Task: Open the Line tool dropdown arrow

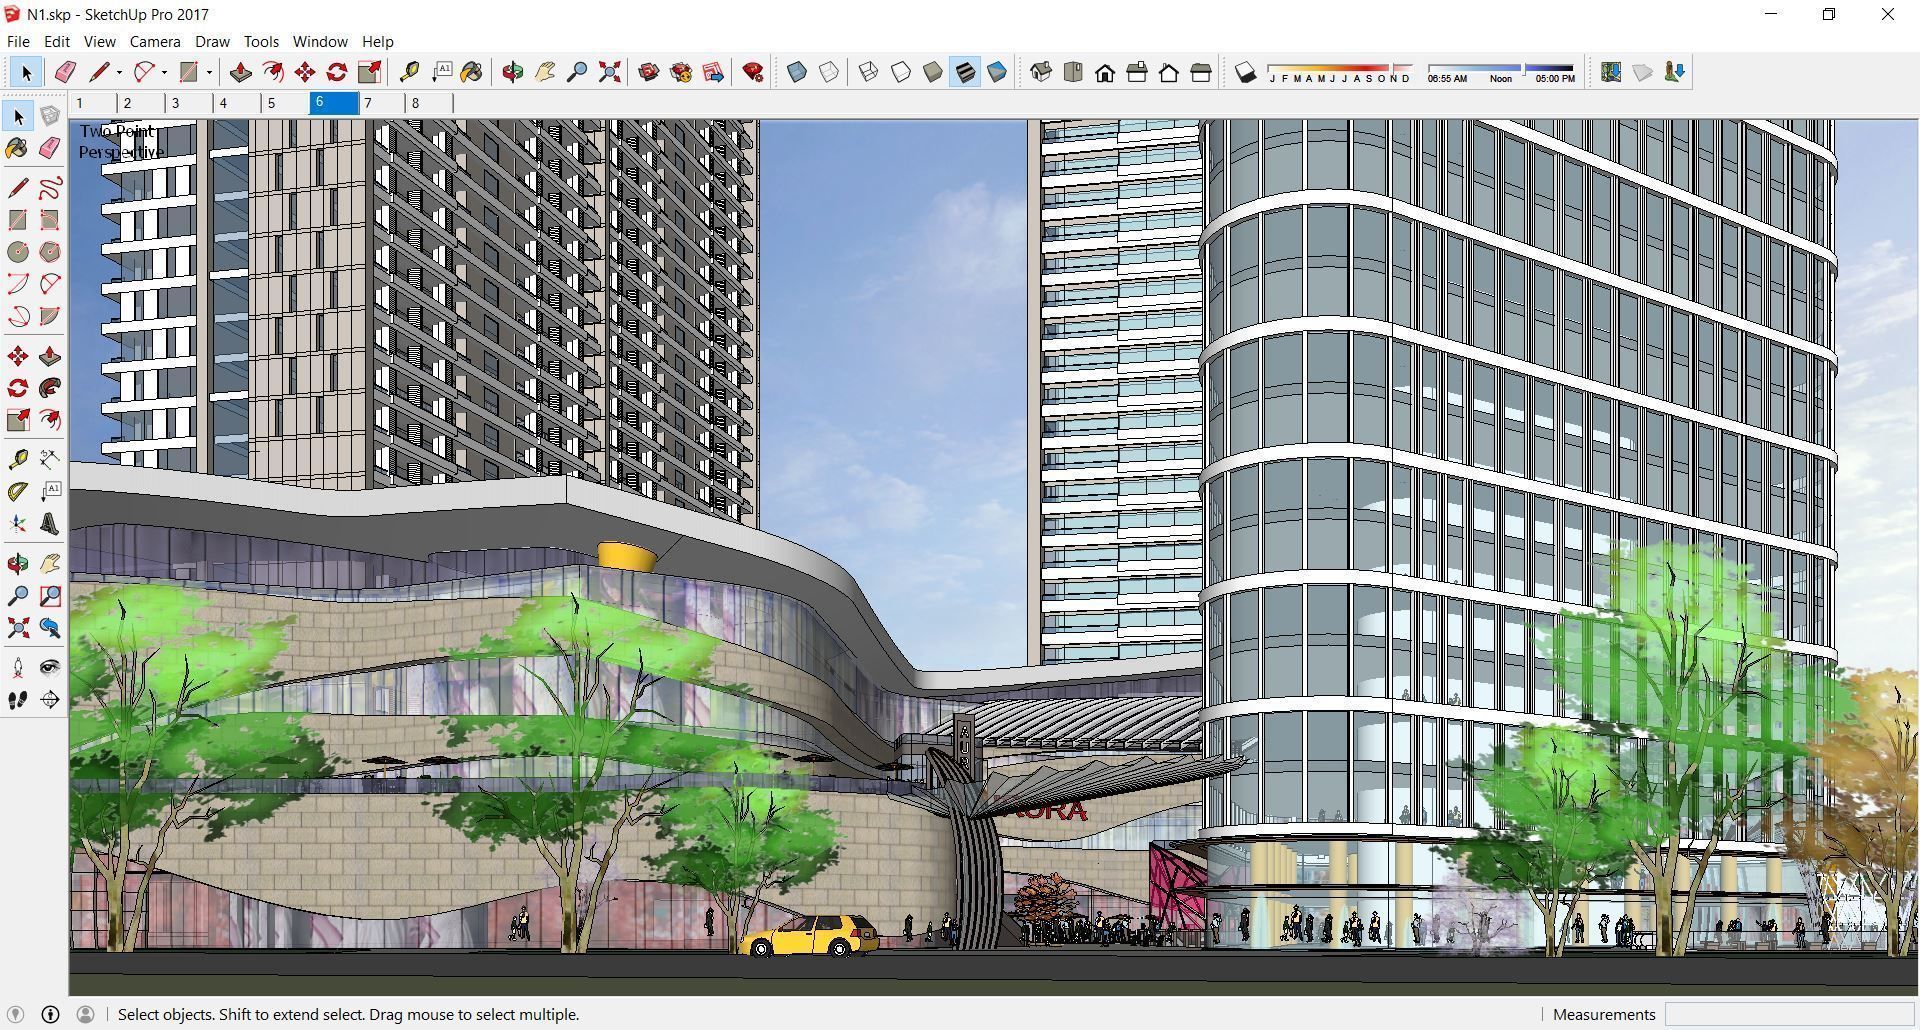Action: click(x=119, y=72)
